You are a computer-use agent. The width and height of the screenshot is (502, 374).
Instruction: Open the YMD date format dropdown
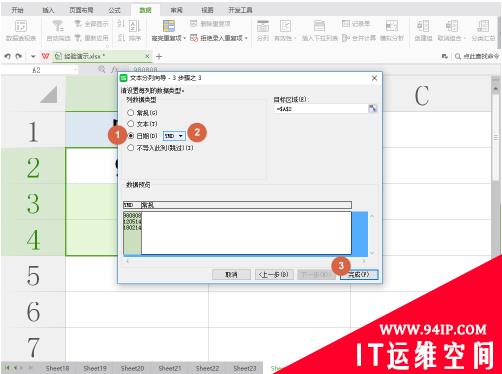point(180,136)
